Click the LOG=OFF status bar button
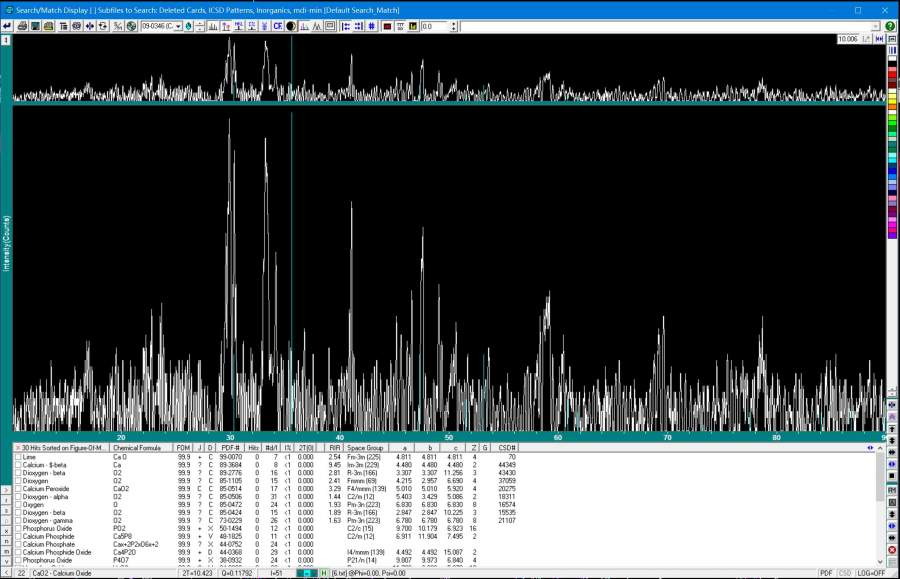Image resolution: width=900 pixels, height=579 pixels. (x=872, y=573)
